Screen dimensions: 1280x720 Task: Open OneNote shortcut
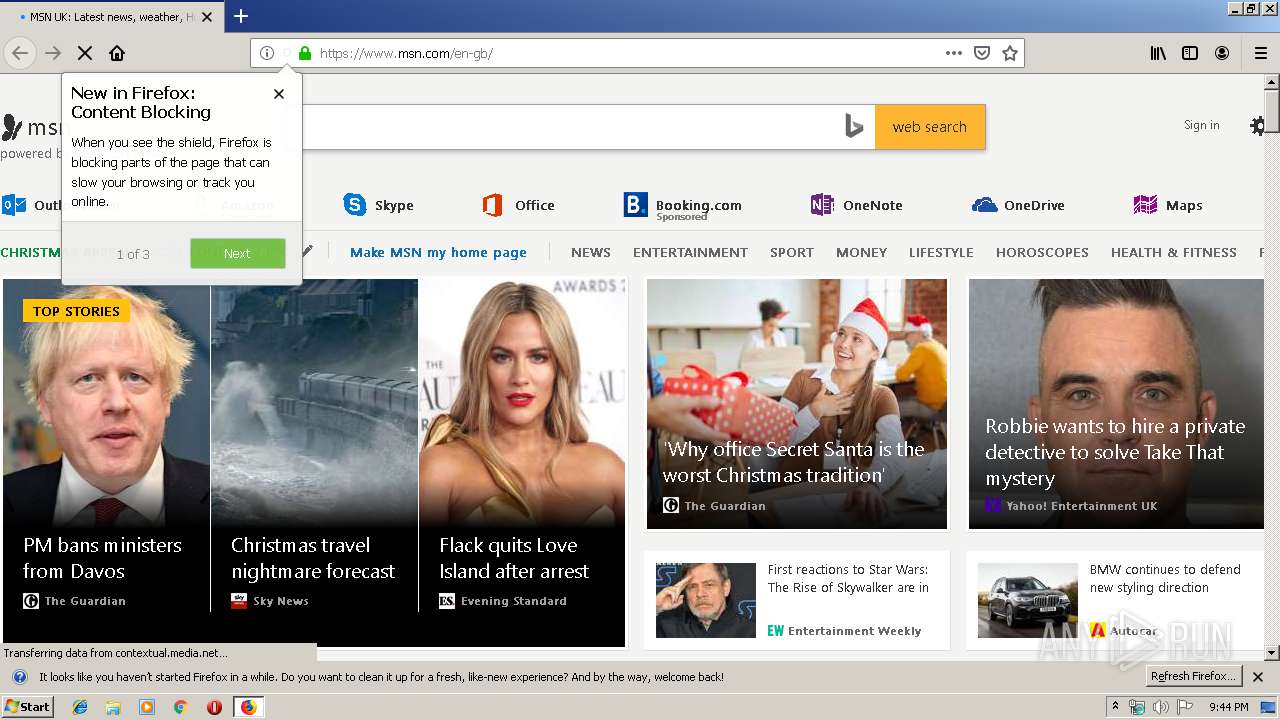[x=857, y=205]
